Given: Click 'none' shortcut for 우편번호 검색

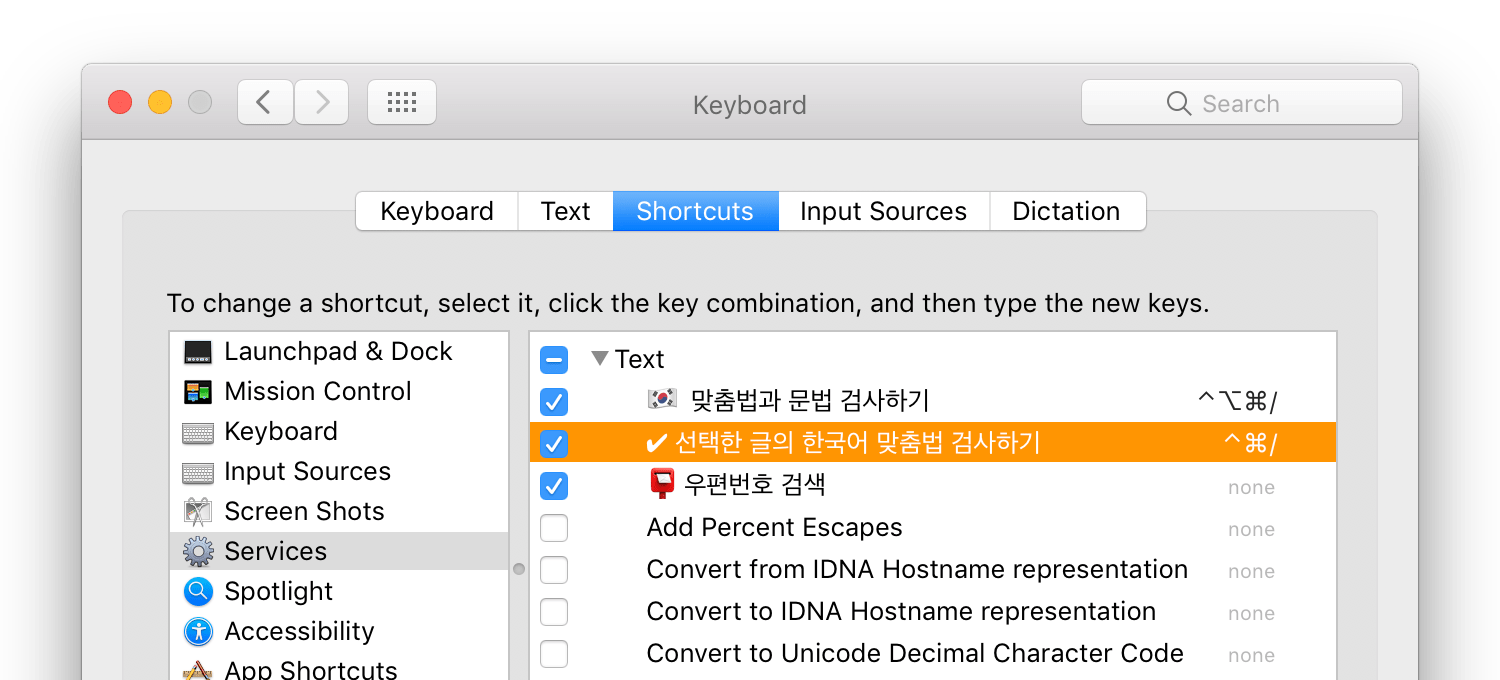Looking at the screenshot, I should [x=1251, y=488].
